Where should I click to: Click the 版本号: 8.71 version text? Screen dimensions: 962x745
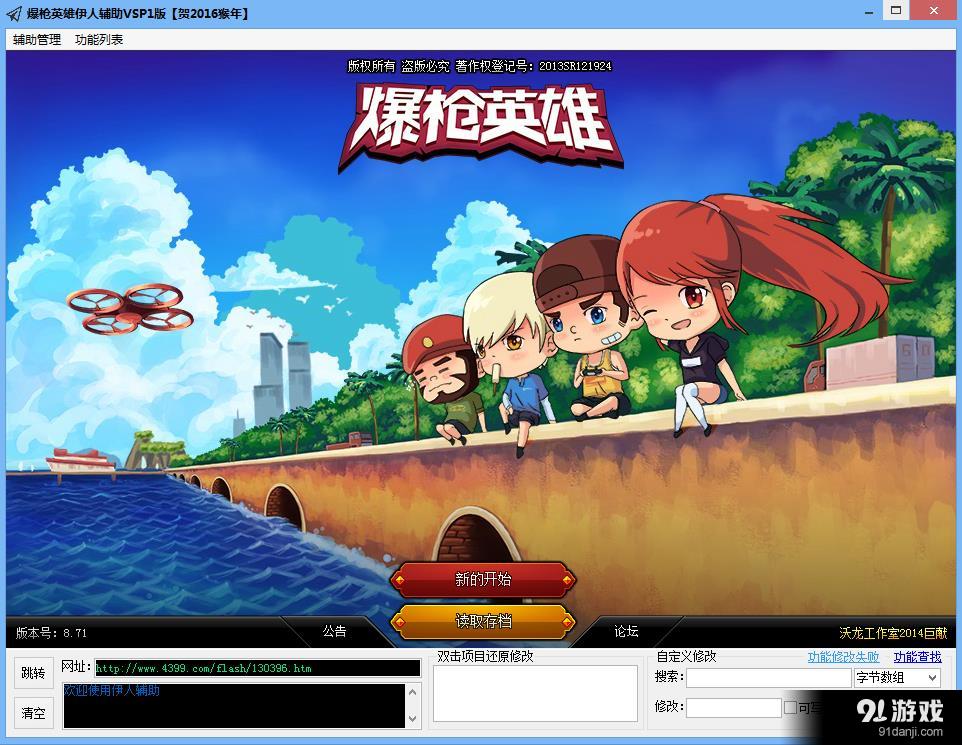[x=51, y=633]
